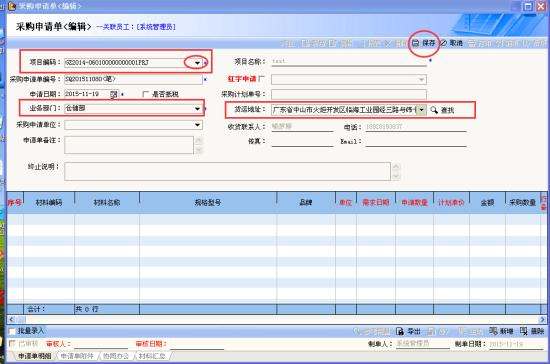Click the 取消 (Cancel) toolbar button

(x=452, y=43)
